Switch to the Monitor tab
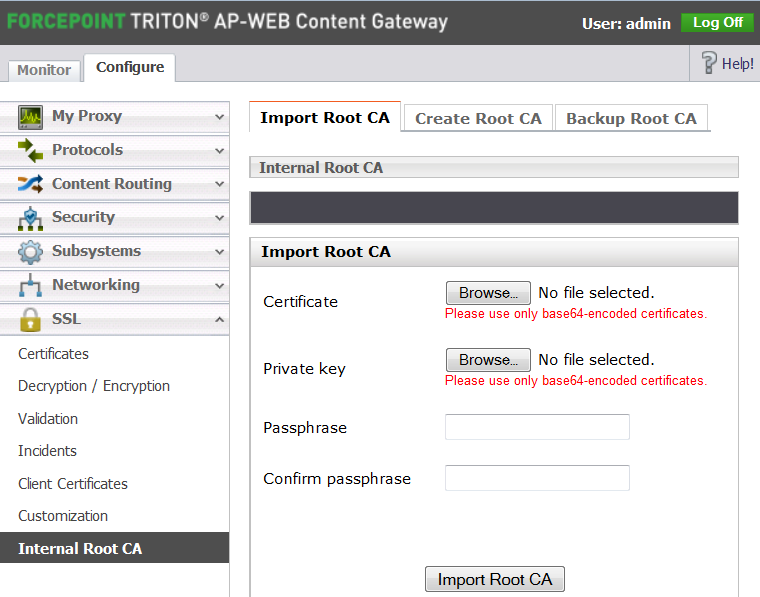Image resolution: width=760 pixels, height=597 pixels. pyautogui.click(x=44, y=70)
